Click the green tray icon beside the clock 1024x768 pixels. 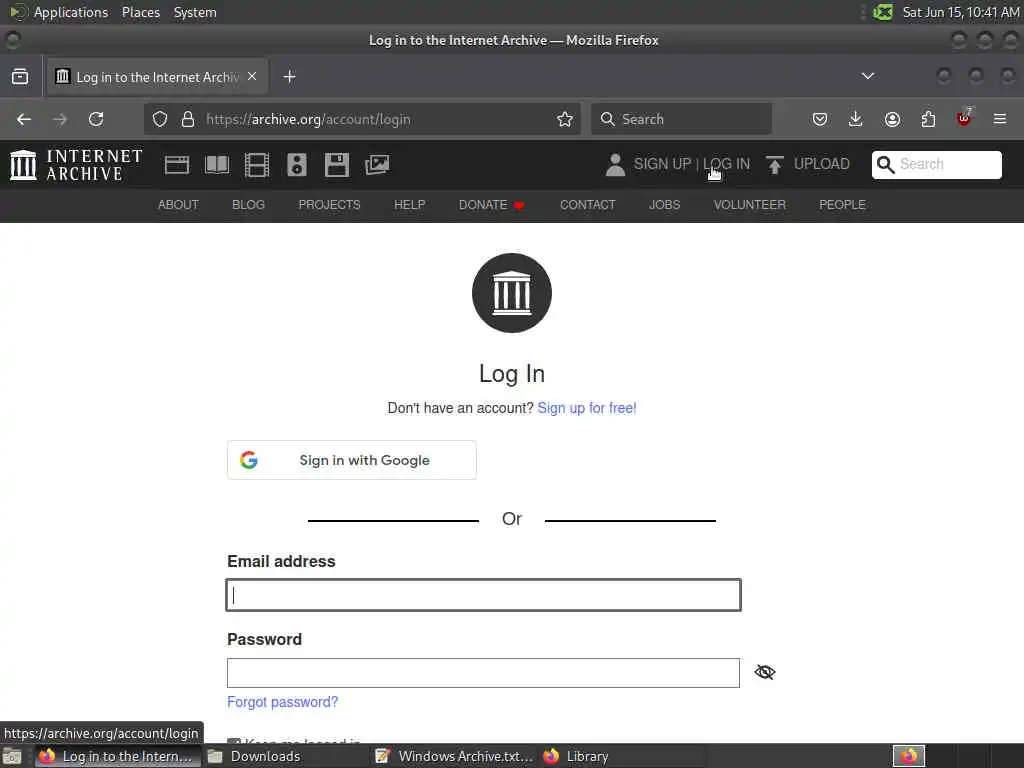click(x=883, y=12)
